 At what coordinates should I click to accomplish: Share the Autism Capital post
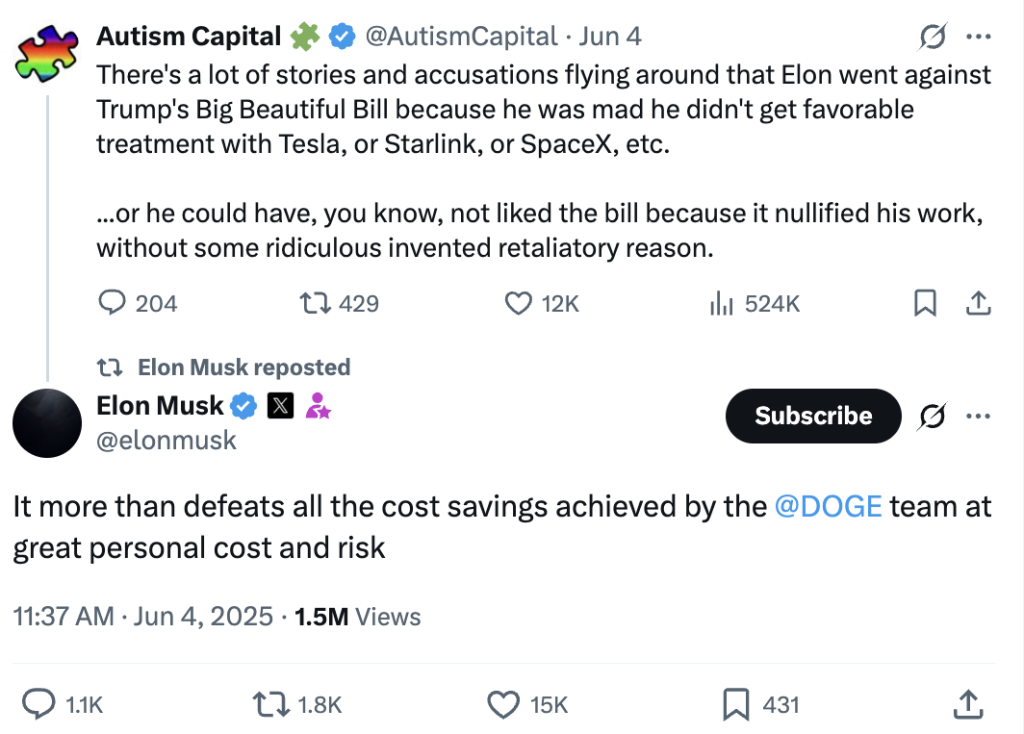click(979, 303)
